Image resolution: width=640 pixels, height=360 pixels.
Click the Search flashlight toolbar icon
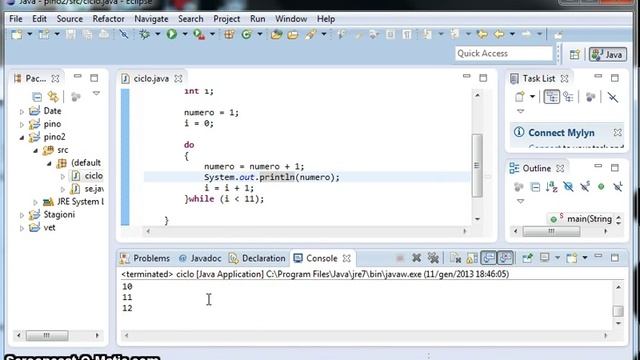pyautogui.click(x=310, y=34)
